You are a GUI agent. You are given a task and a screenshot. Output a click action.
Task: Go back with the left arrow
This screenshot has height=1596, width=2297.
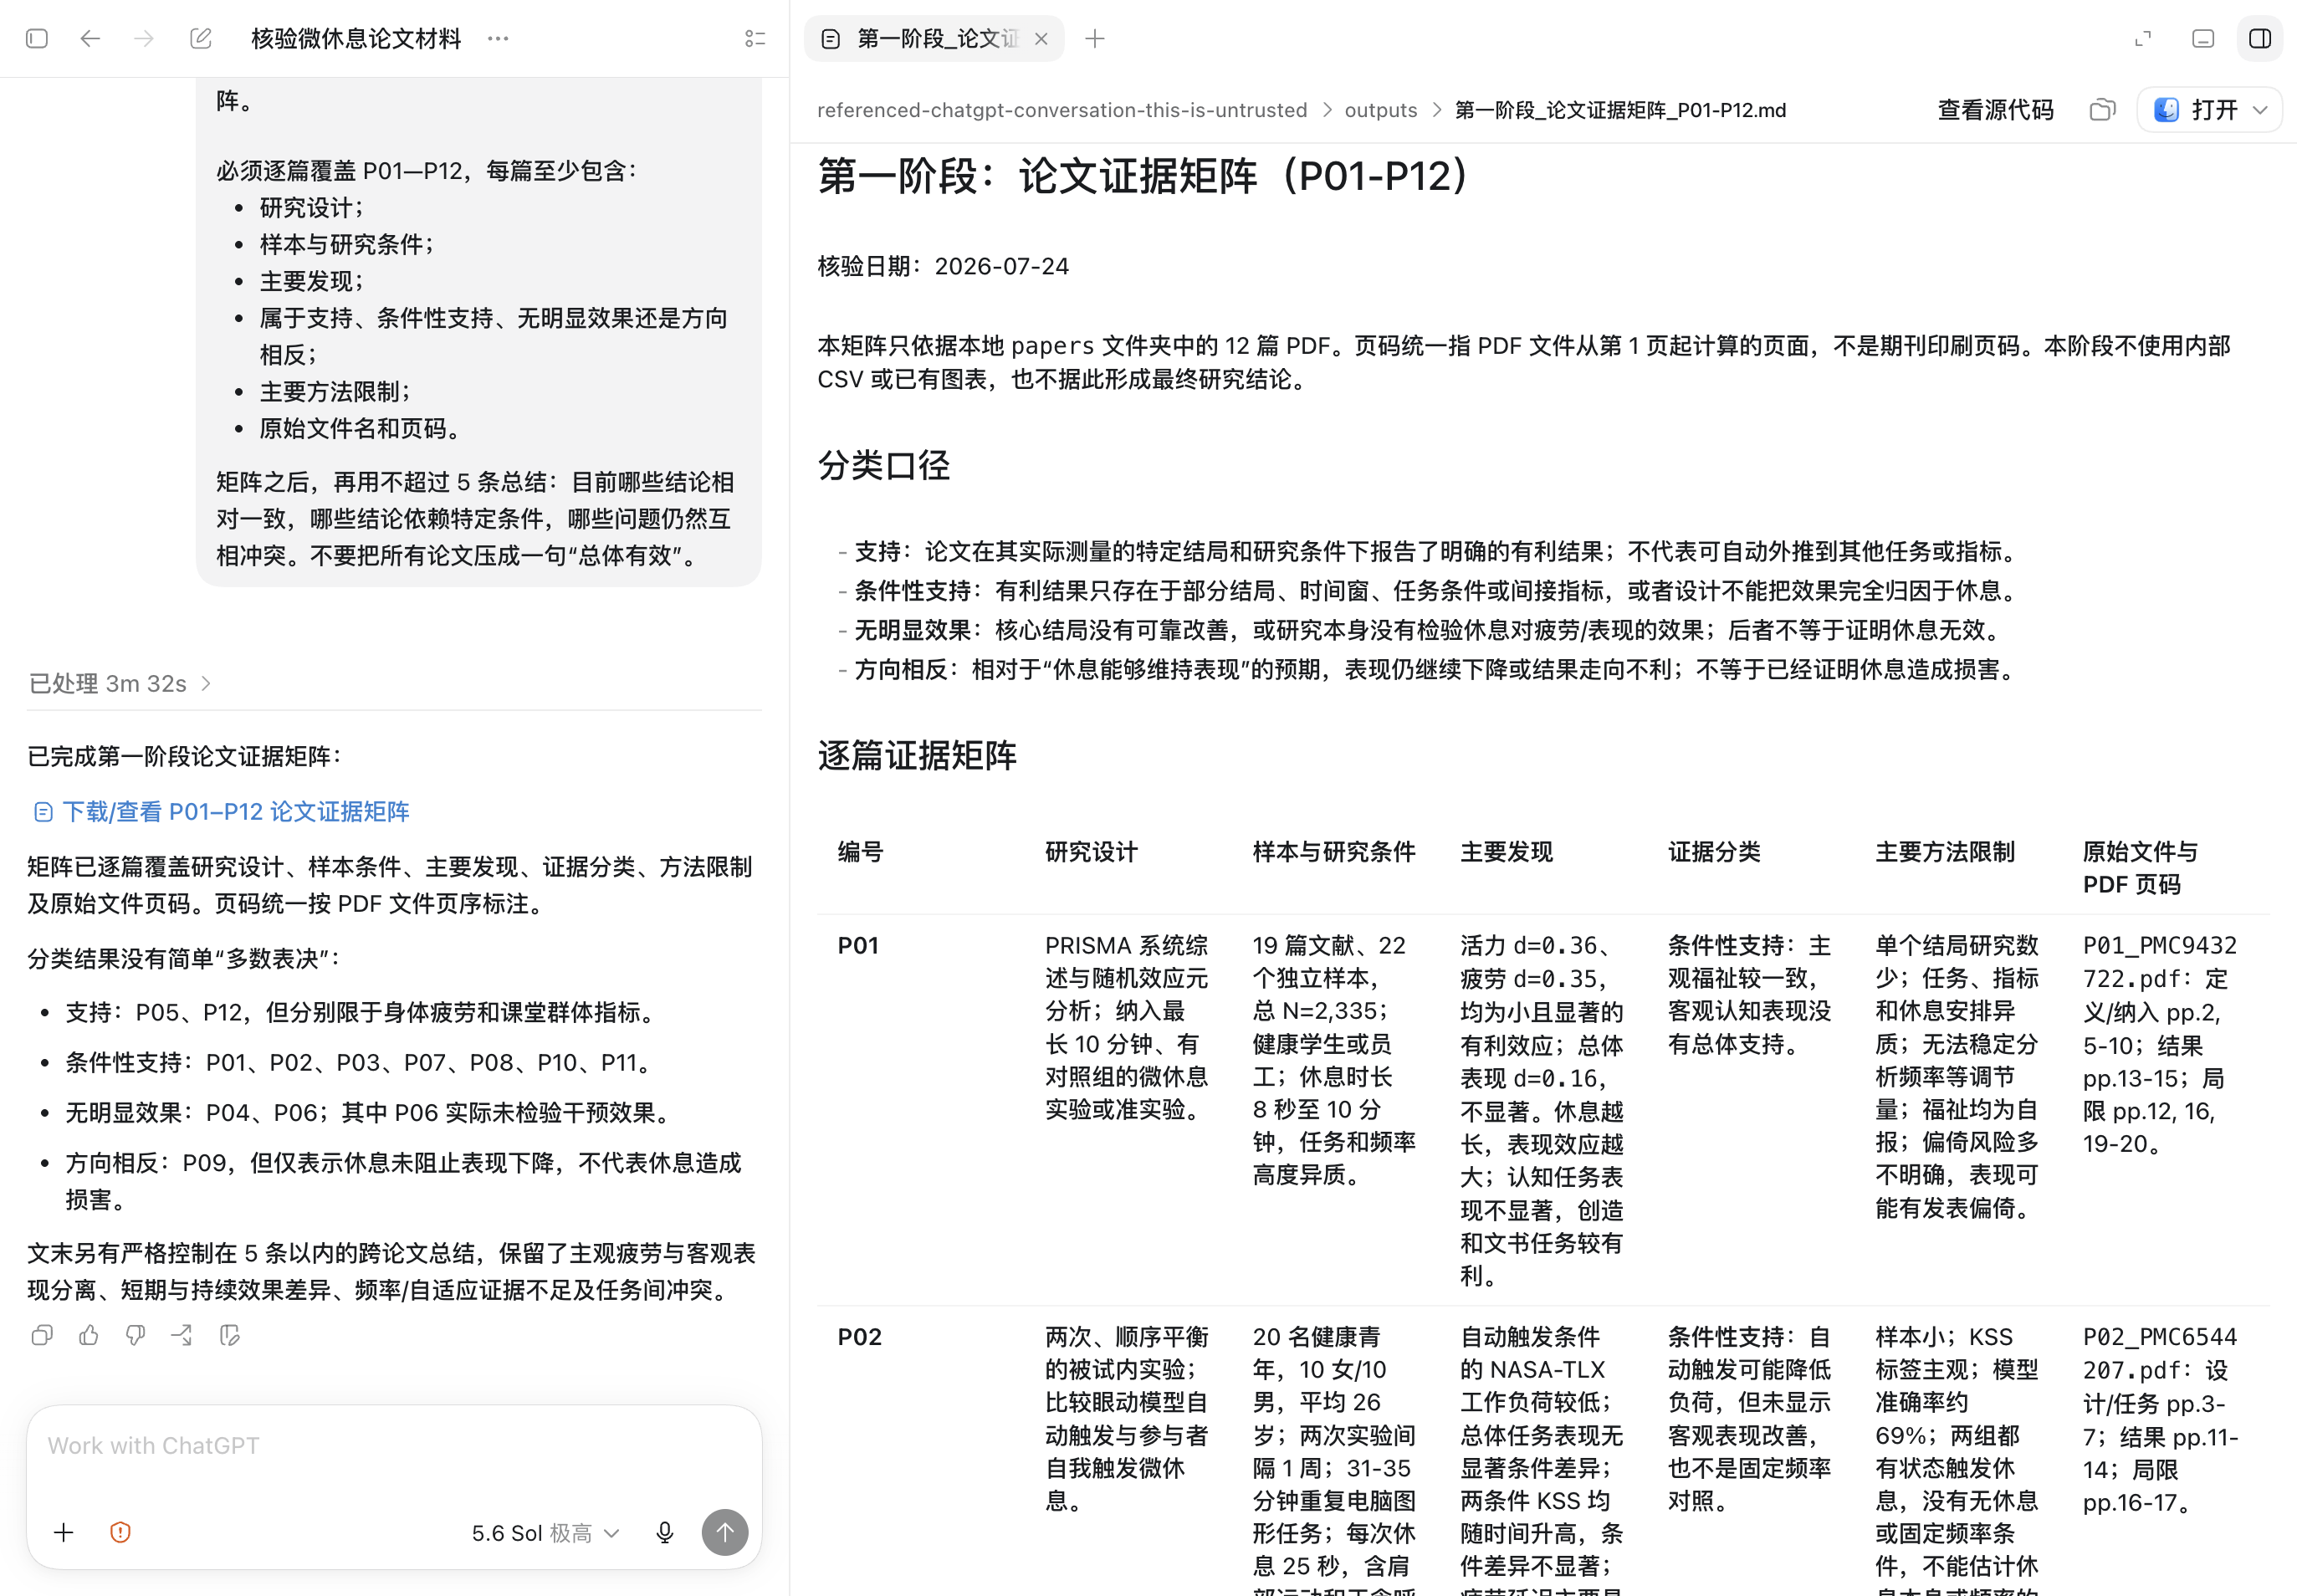point(91,39)
